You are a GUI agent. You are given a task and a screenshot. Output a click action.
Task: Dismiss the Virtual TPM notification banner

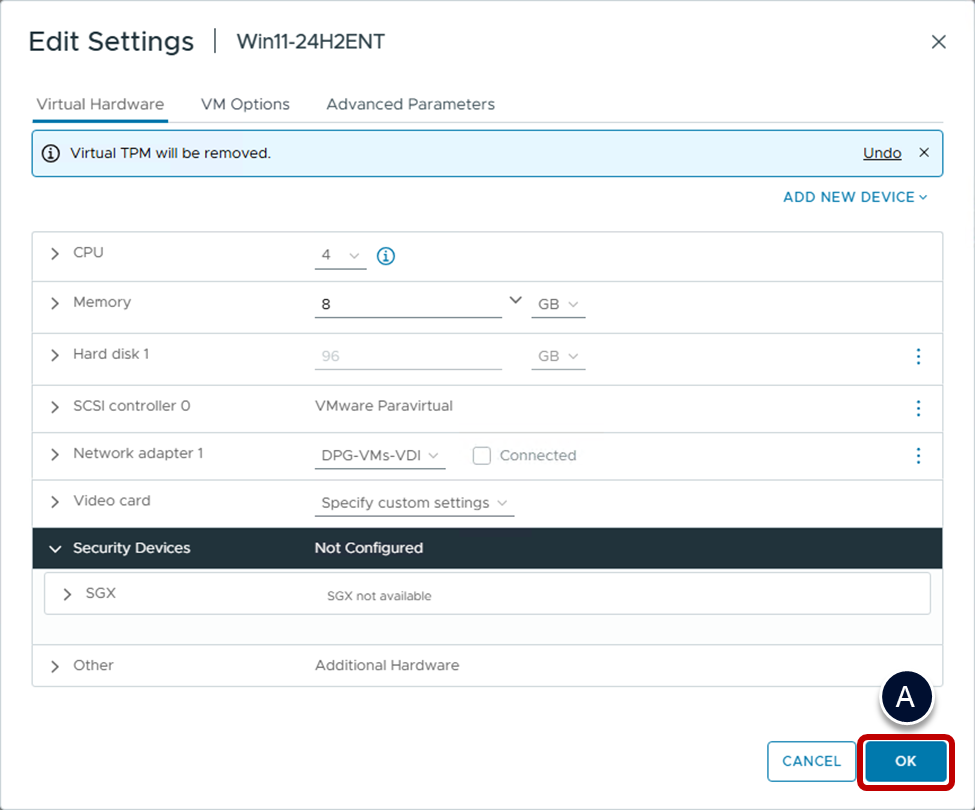(924, 153)
